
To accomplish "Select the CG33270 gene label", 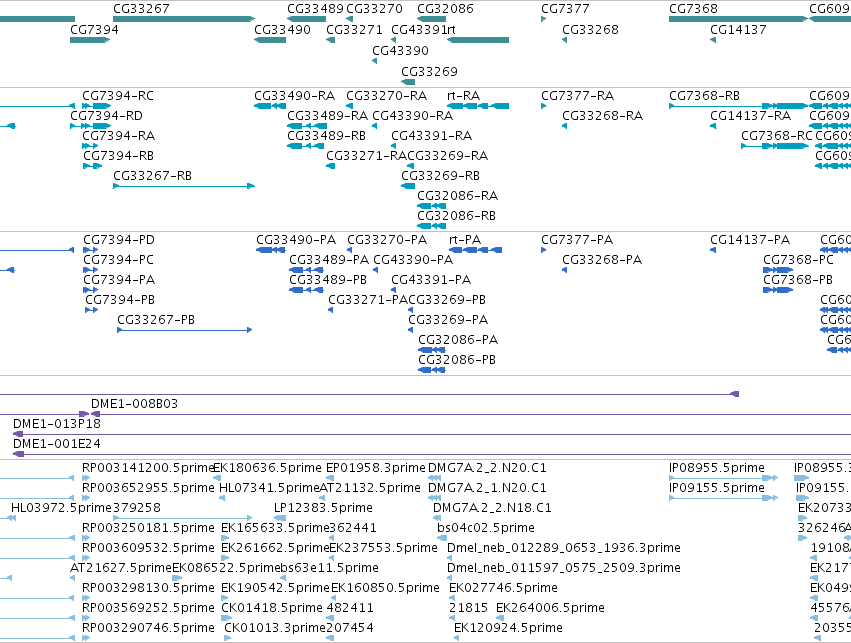I will click(374, 9).
